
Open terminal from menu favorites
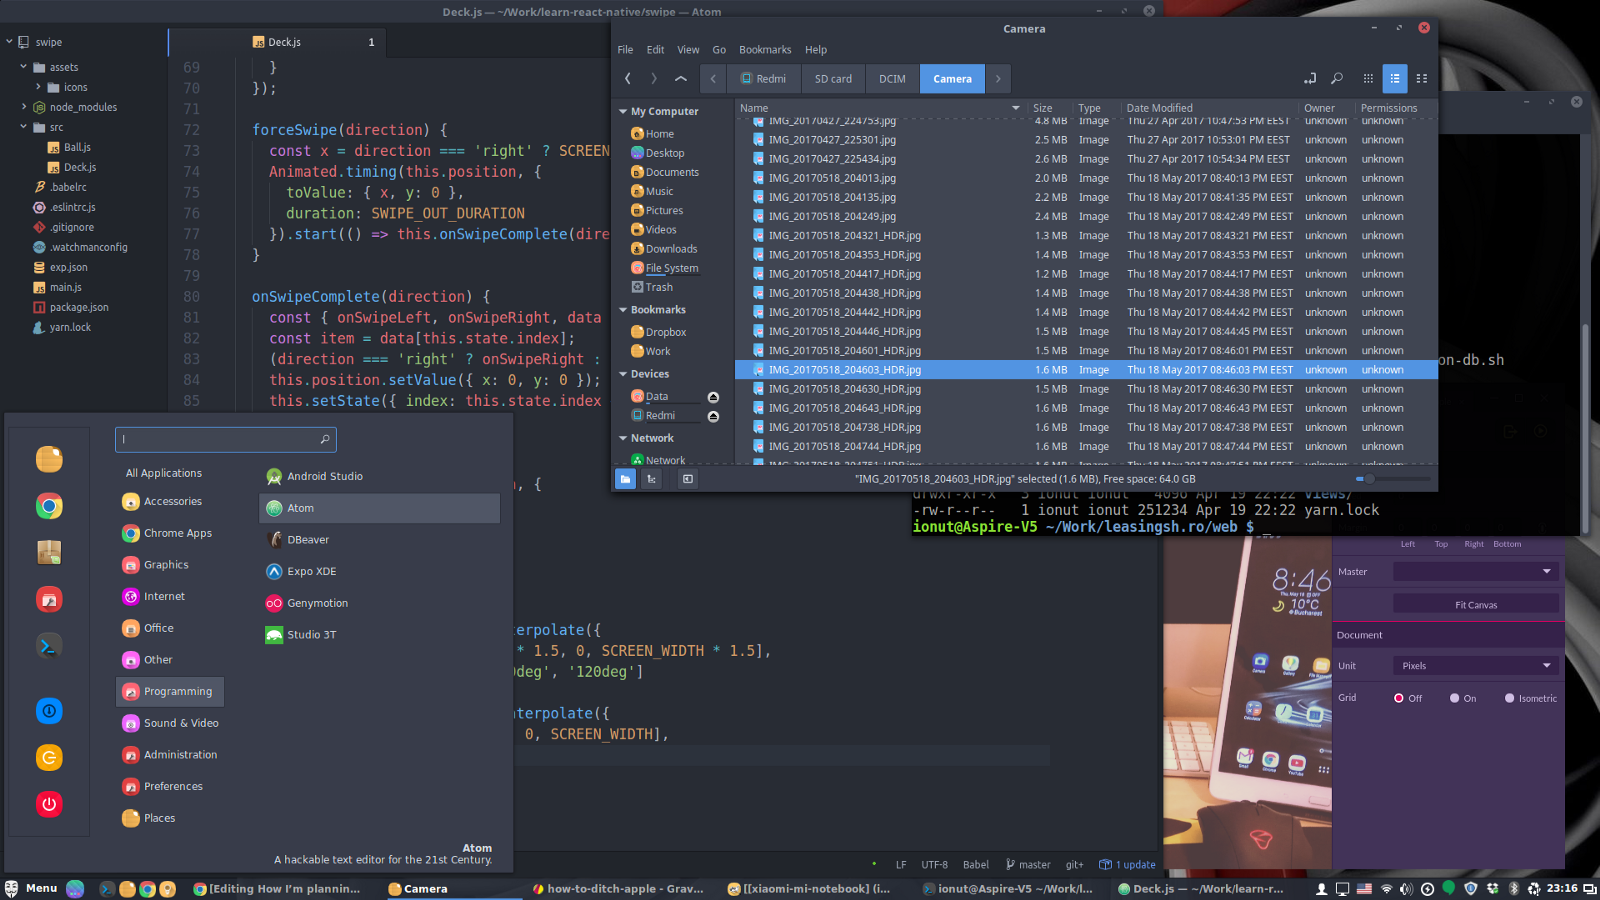(49, 646)
